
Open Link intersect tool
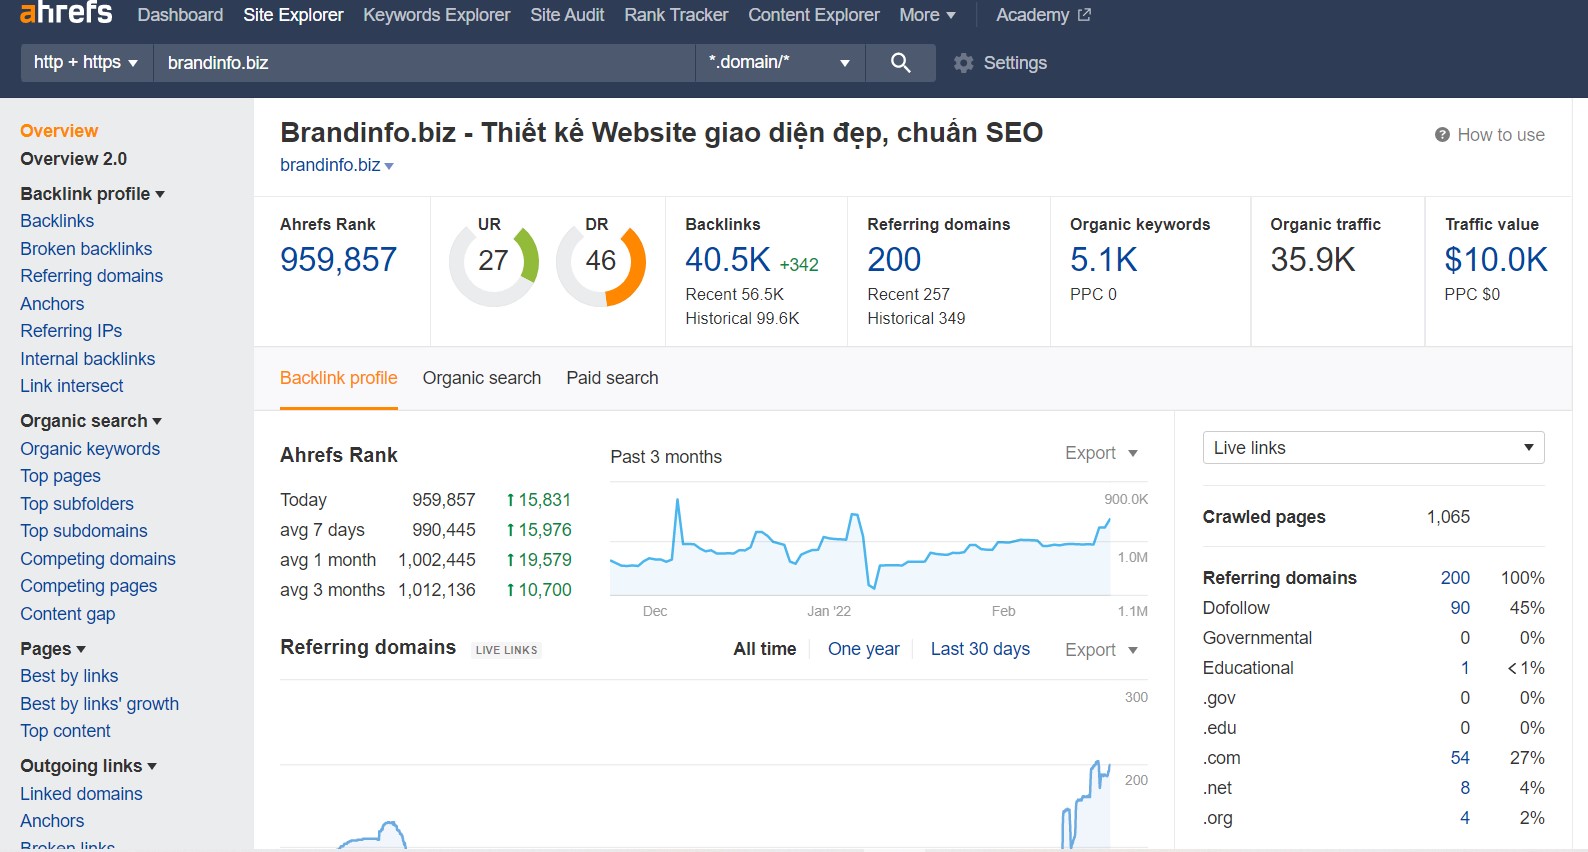[71, 386]
